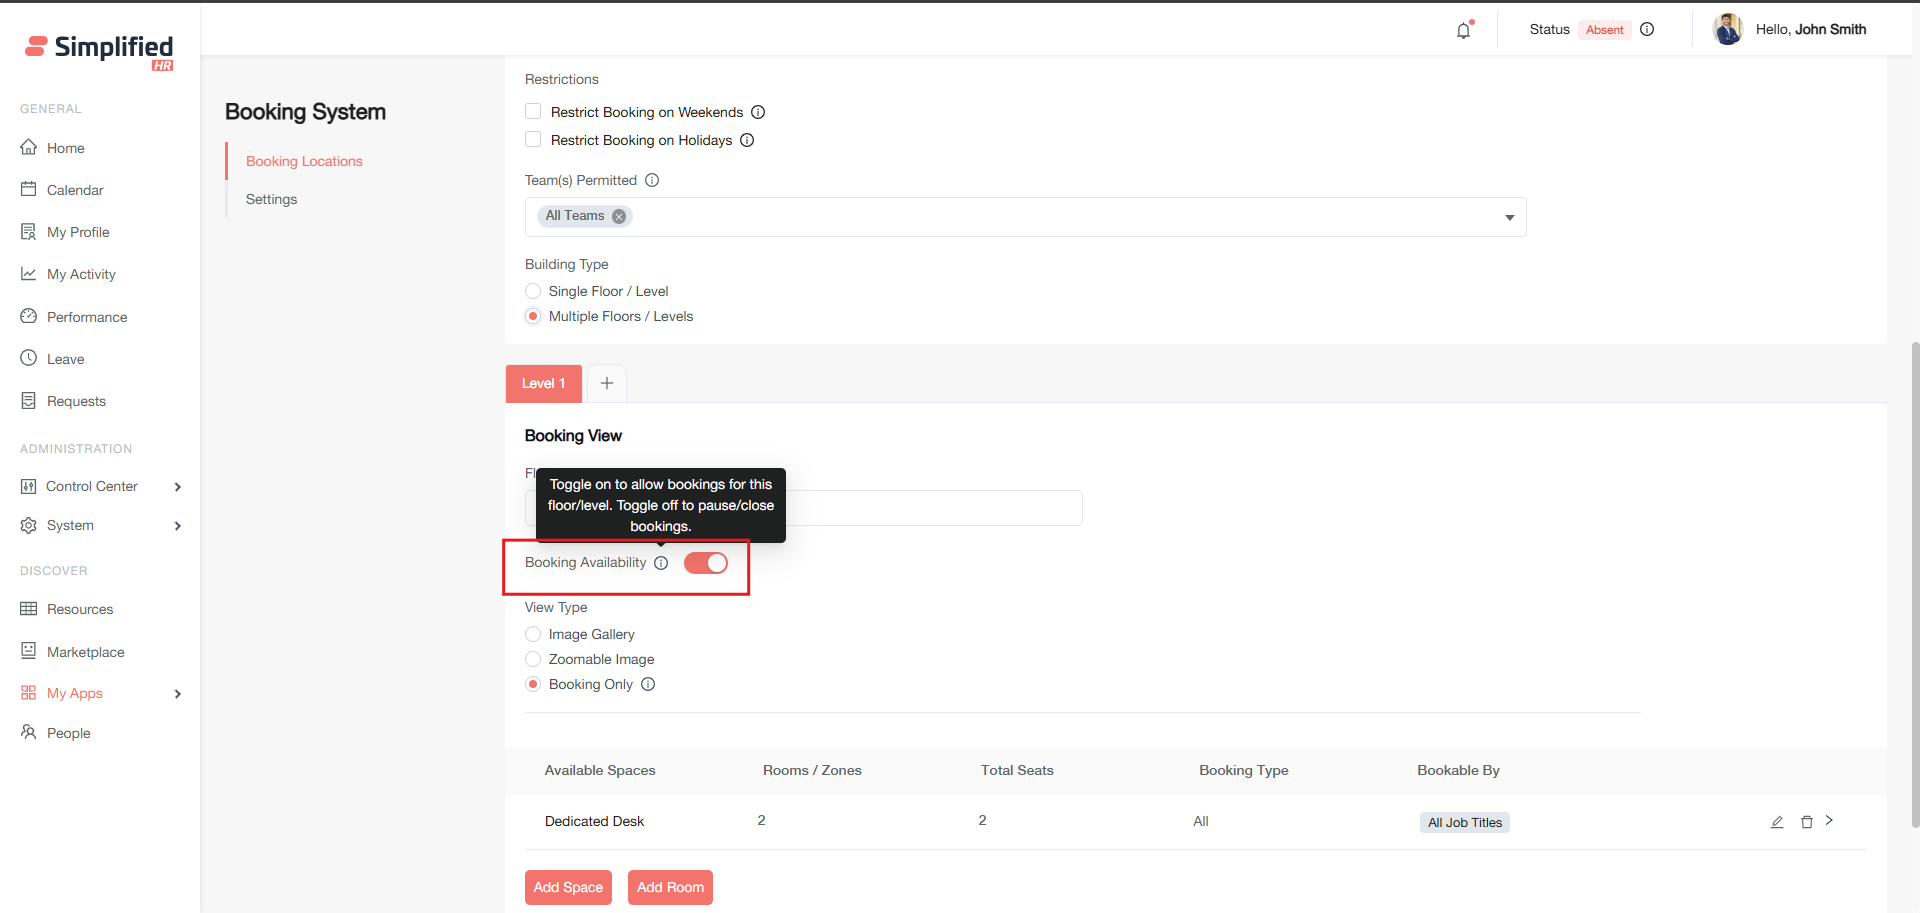Edit the Dedicated Desk row with pencil icon

(x=1777, y=822)
